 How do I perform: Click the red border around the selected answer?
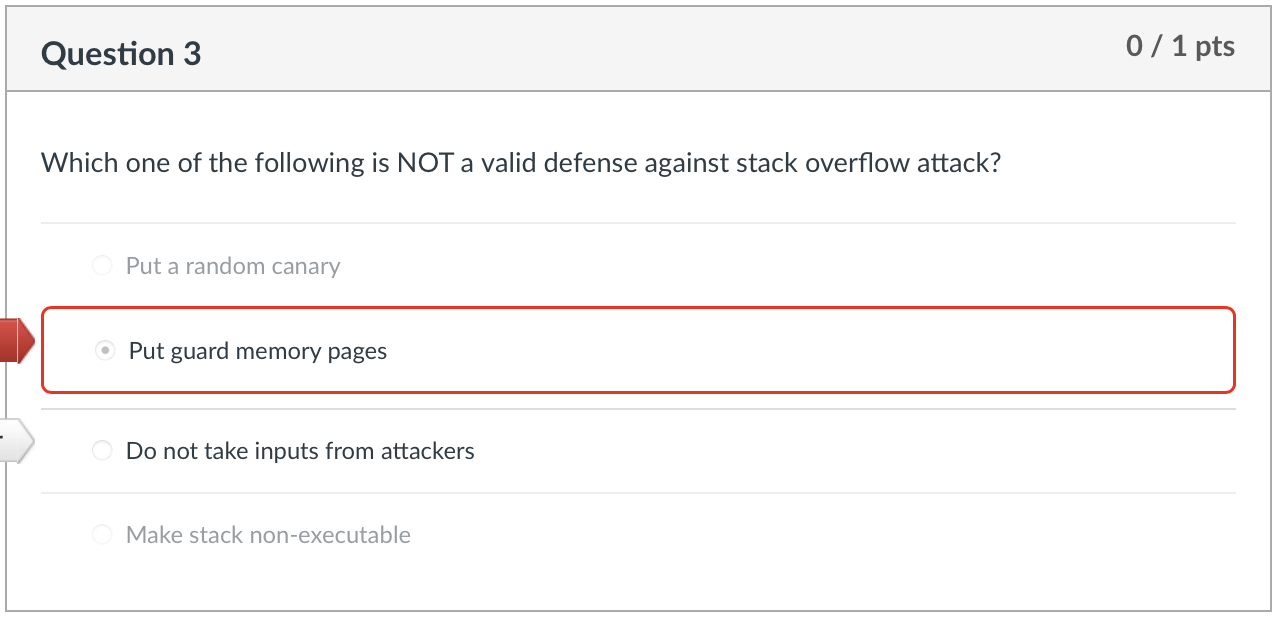coord(640,307)
